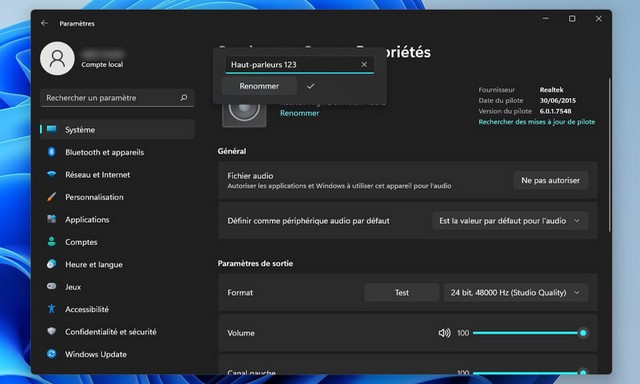Open the 24 bit 48000 Hz format dropdown
The width and height of the screenshot is (640, 384).
(516, 292)
